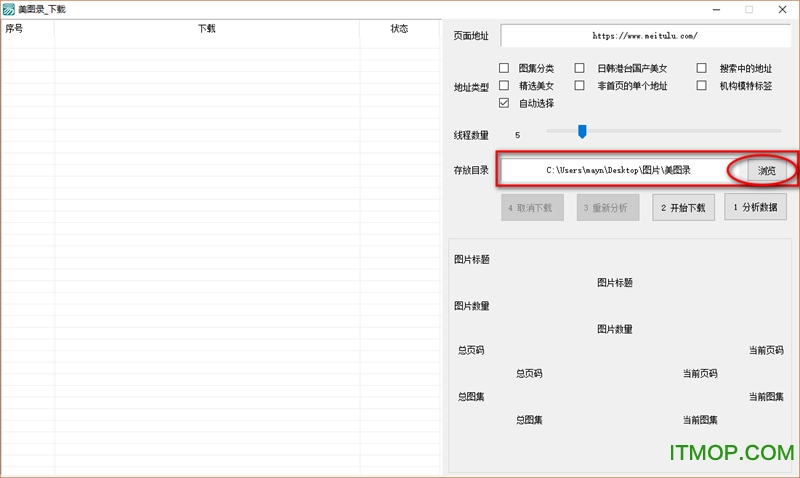Screen dimensions: 800x478
Task: Click the 线程数量 value 5
Action: click(x=517, y=135)
